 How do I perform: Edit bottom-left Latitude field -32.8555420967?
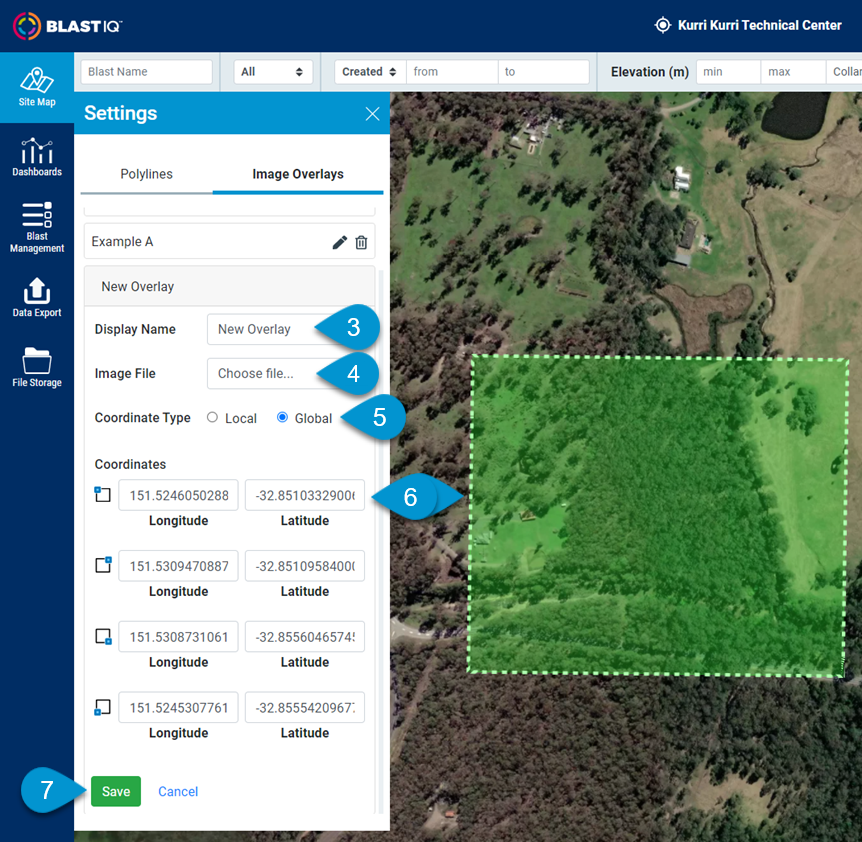305,708
